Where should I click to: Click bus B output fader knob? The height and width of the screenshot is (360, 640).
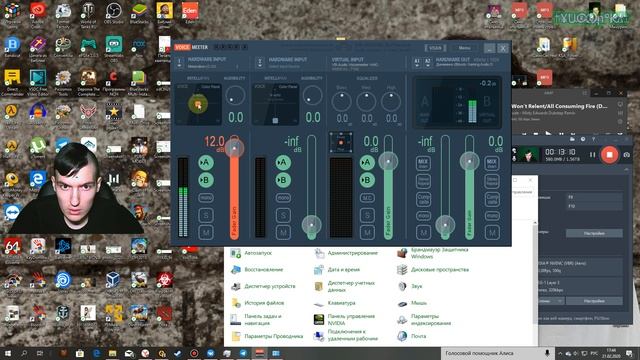pyautogui.click(x=469, y=161)
